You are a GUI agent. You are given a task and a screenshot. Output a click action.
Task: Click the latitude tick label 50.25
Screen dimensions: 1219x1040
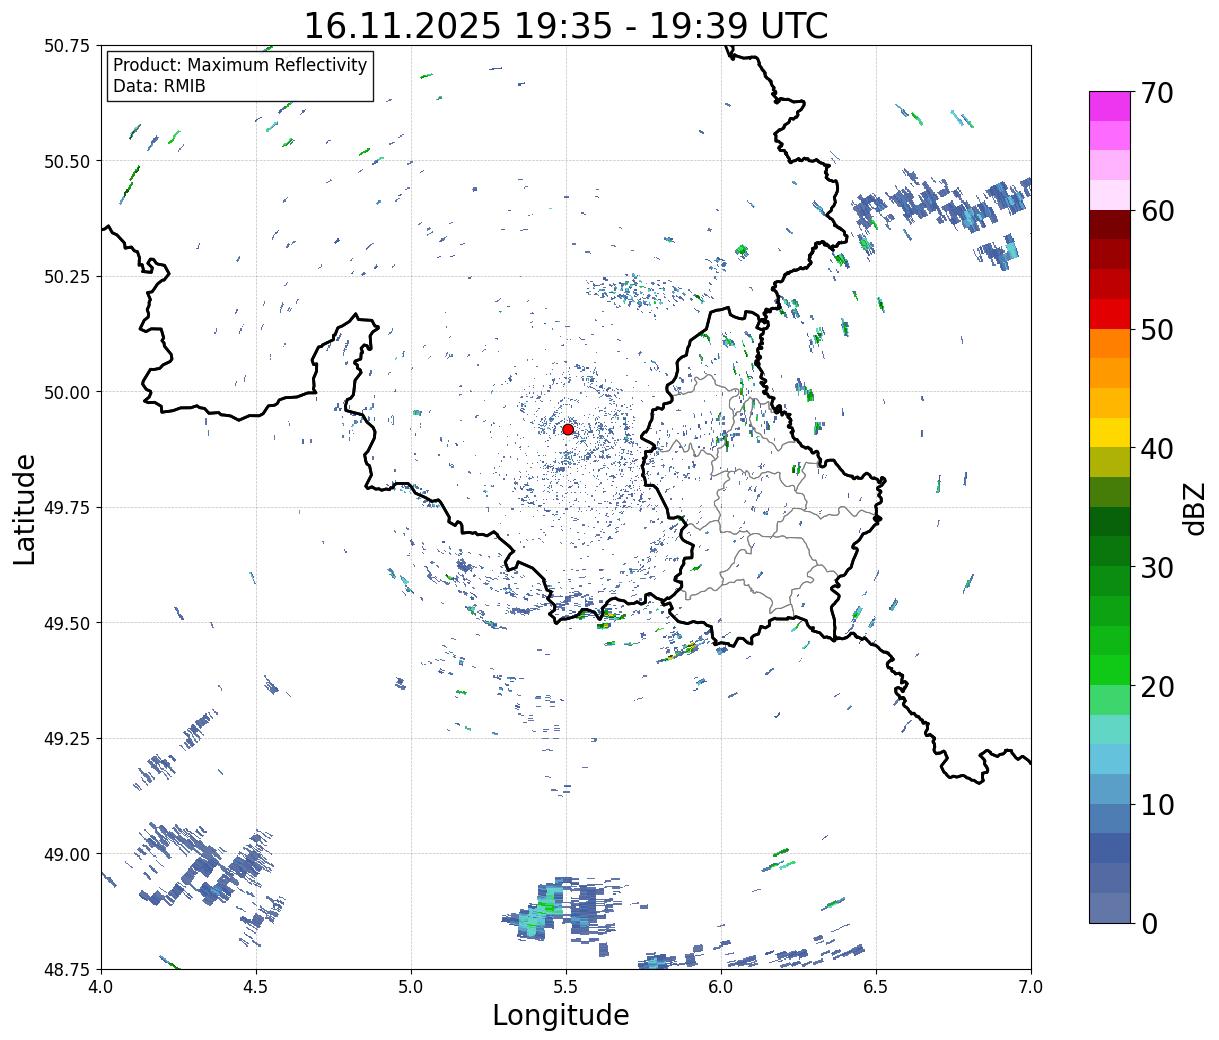click(x=68, y=277)
